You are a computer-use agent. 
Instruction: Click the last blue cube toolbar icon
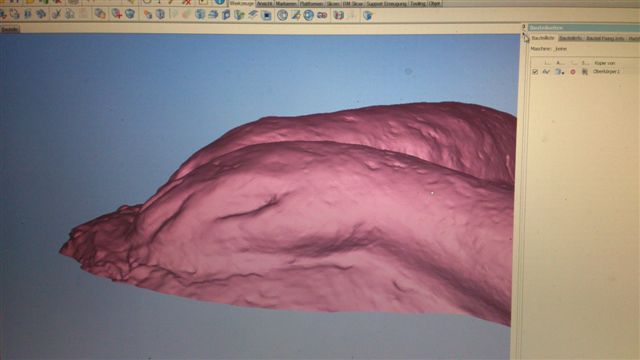[x=367, y=16]
